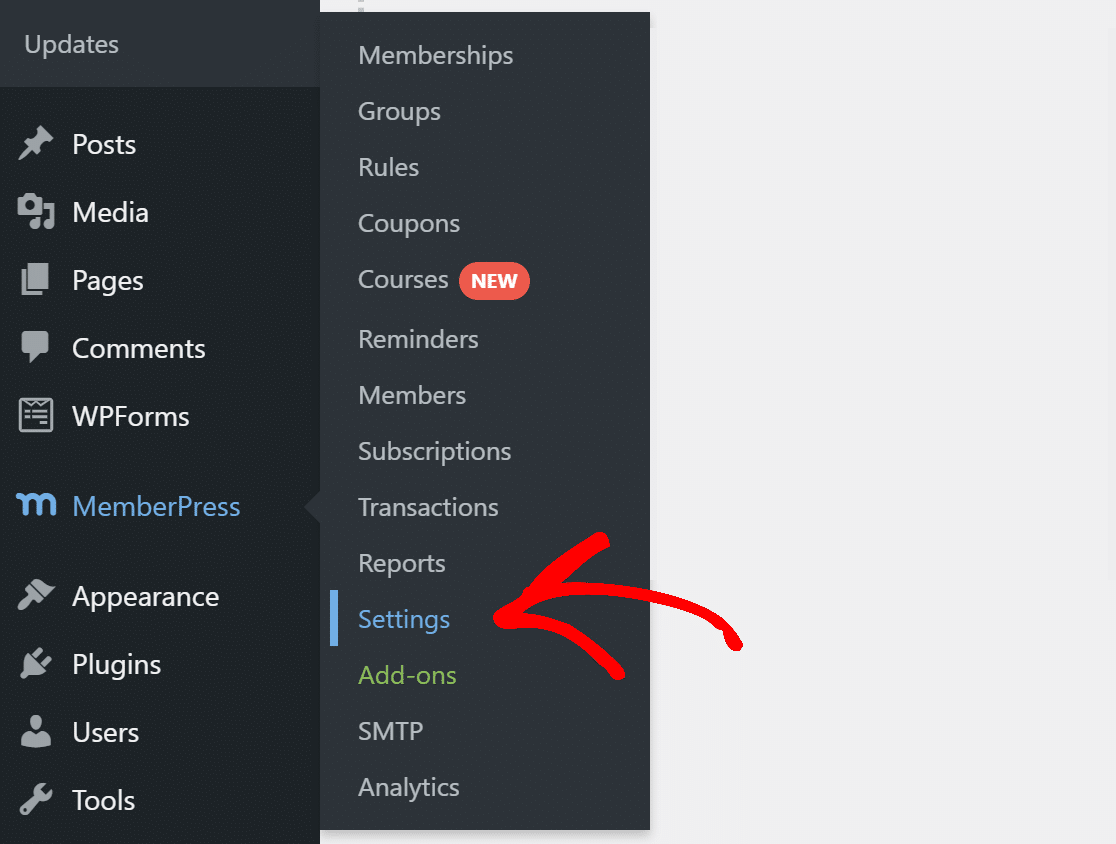This screenshot has width=1116, height=844.
Task: Click Courses with the NEW badge
Action: 403,280
